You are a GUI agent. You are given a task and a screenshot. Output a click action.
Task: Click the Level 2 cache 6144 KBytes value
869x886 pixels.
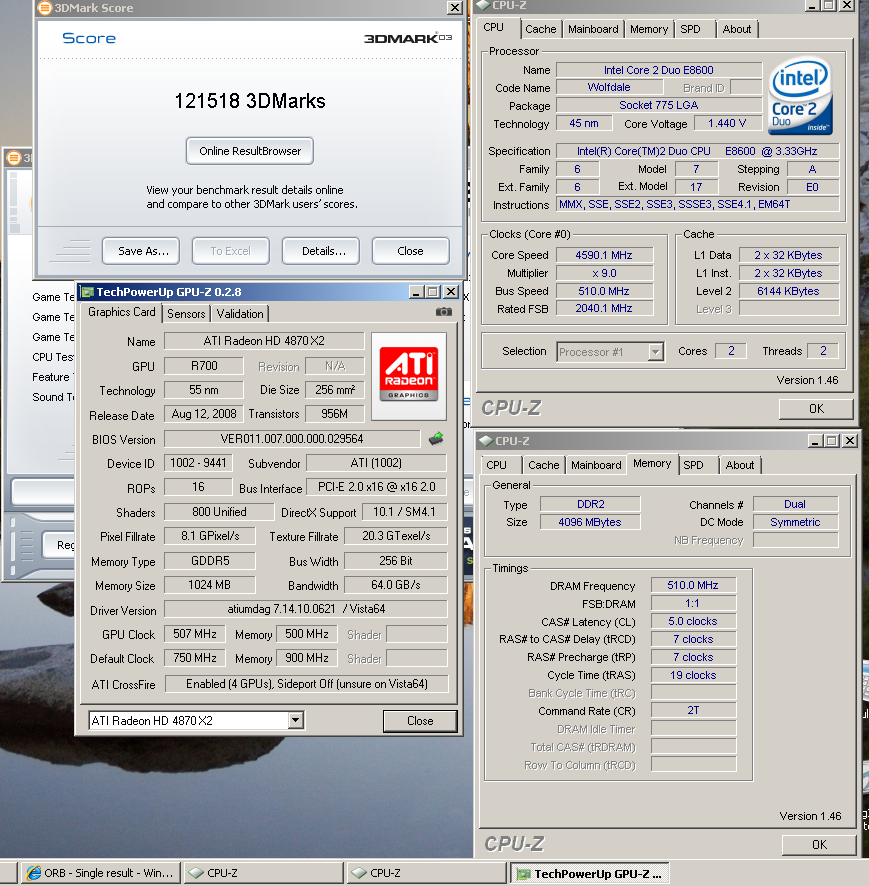tap(788, 291)
